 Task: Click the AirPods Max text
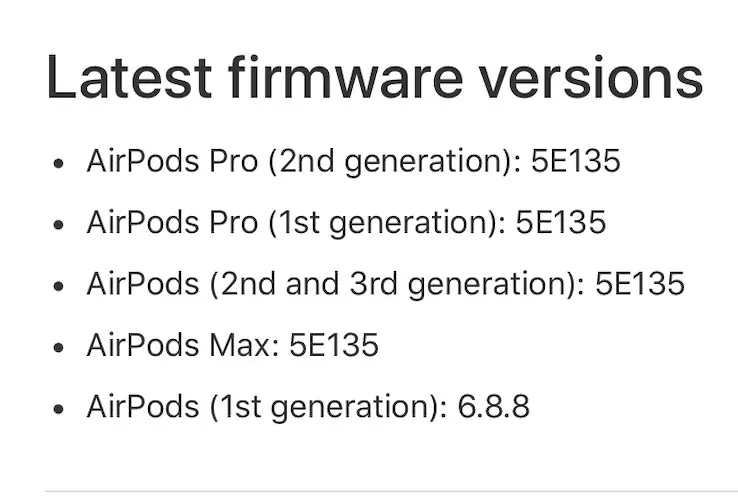(179, 346)
